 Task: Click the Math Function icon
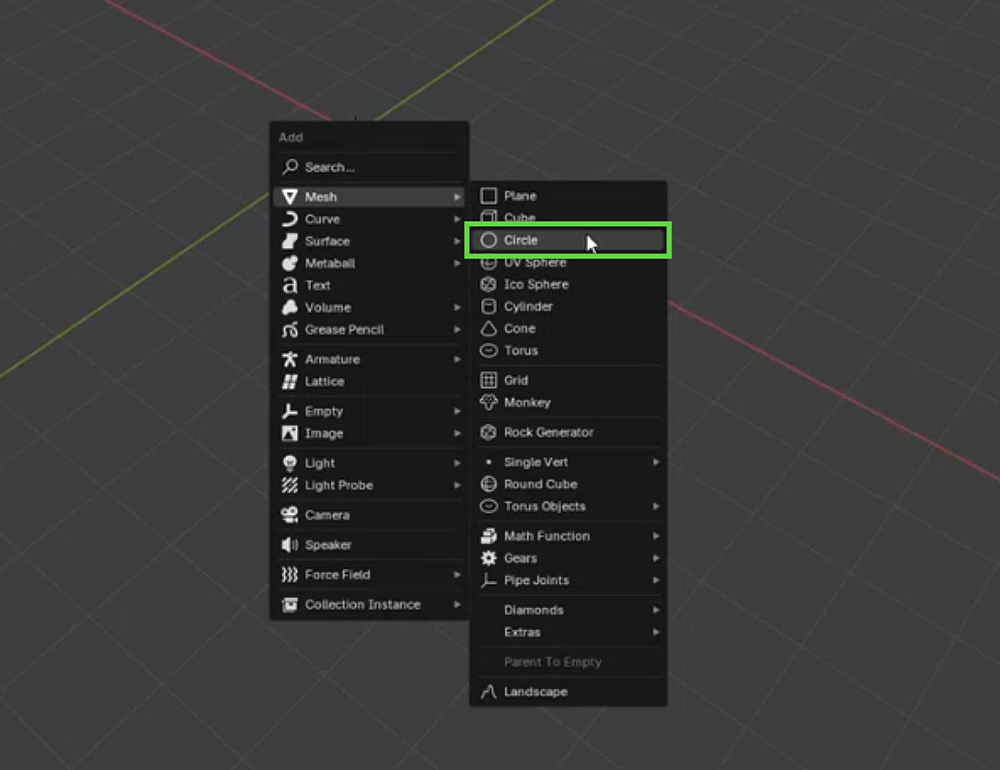(489, 536)
